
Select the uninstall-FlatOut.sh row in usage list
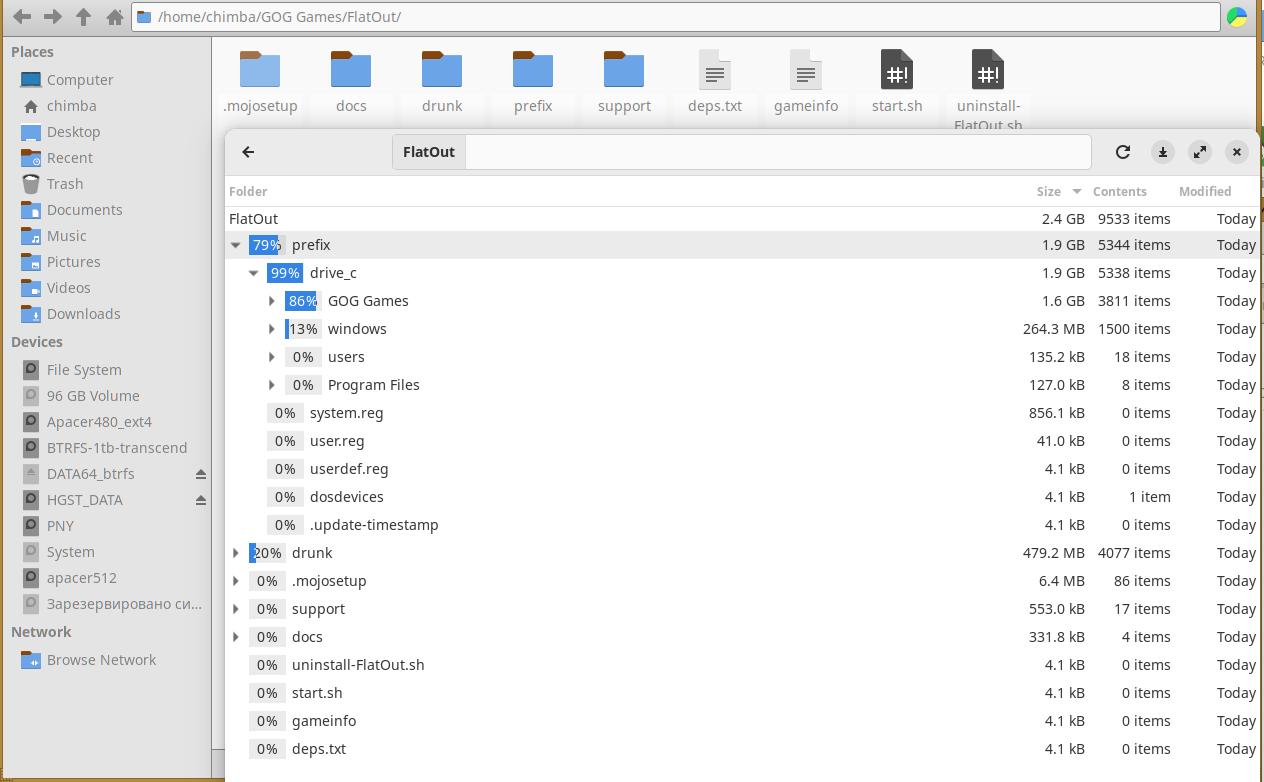(x=742, y=665)
